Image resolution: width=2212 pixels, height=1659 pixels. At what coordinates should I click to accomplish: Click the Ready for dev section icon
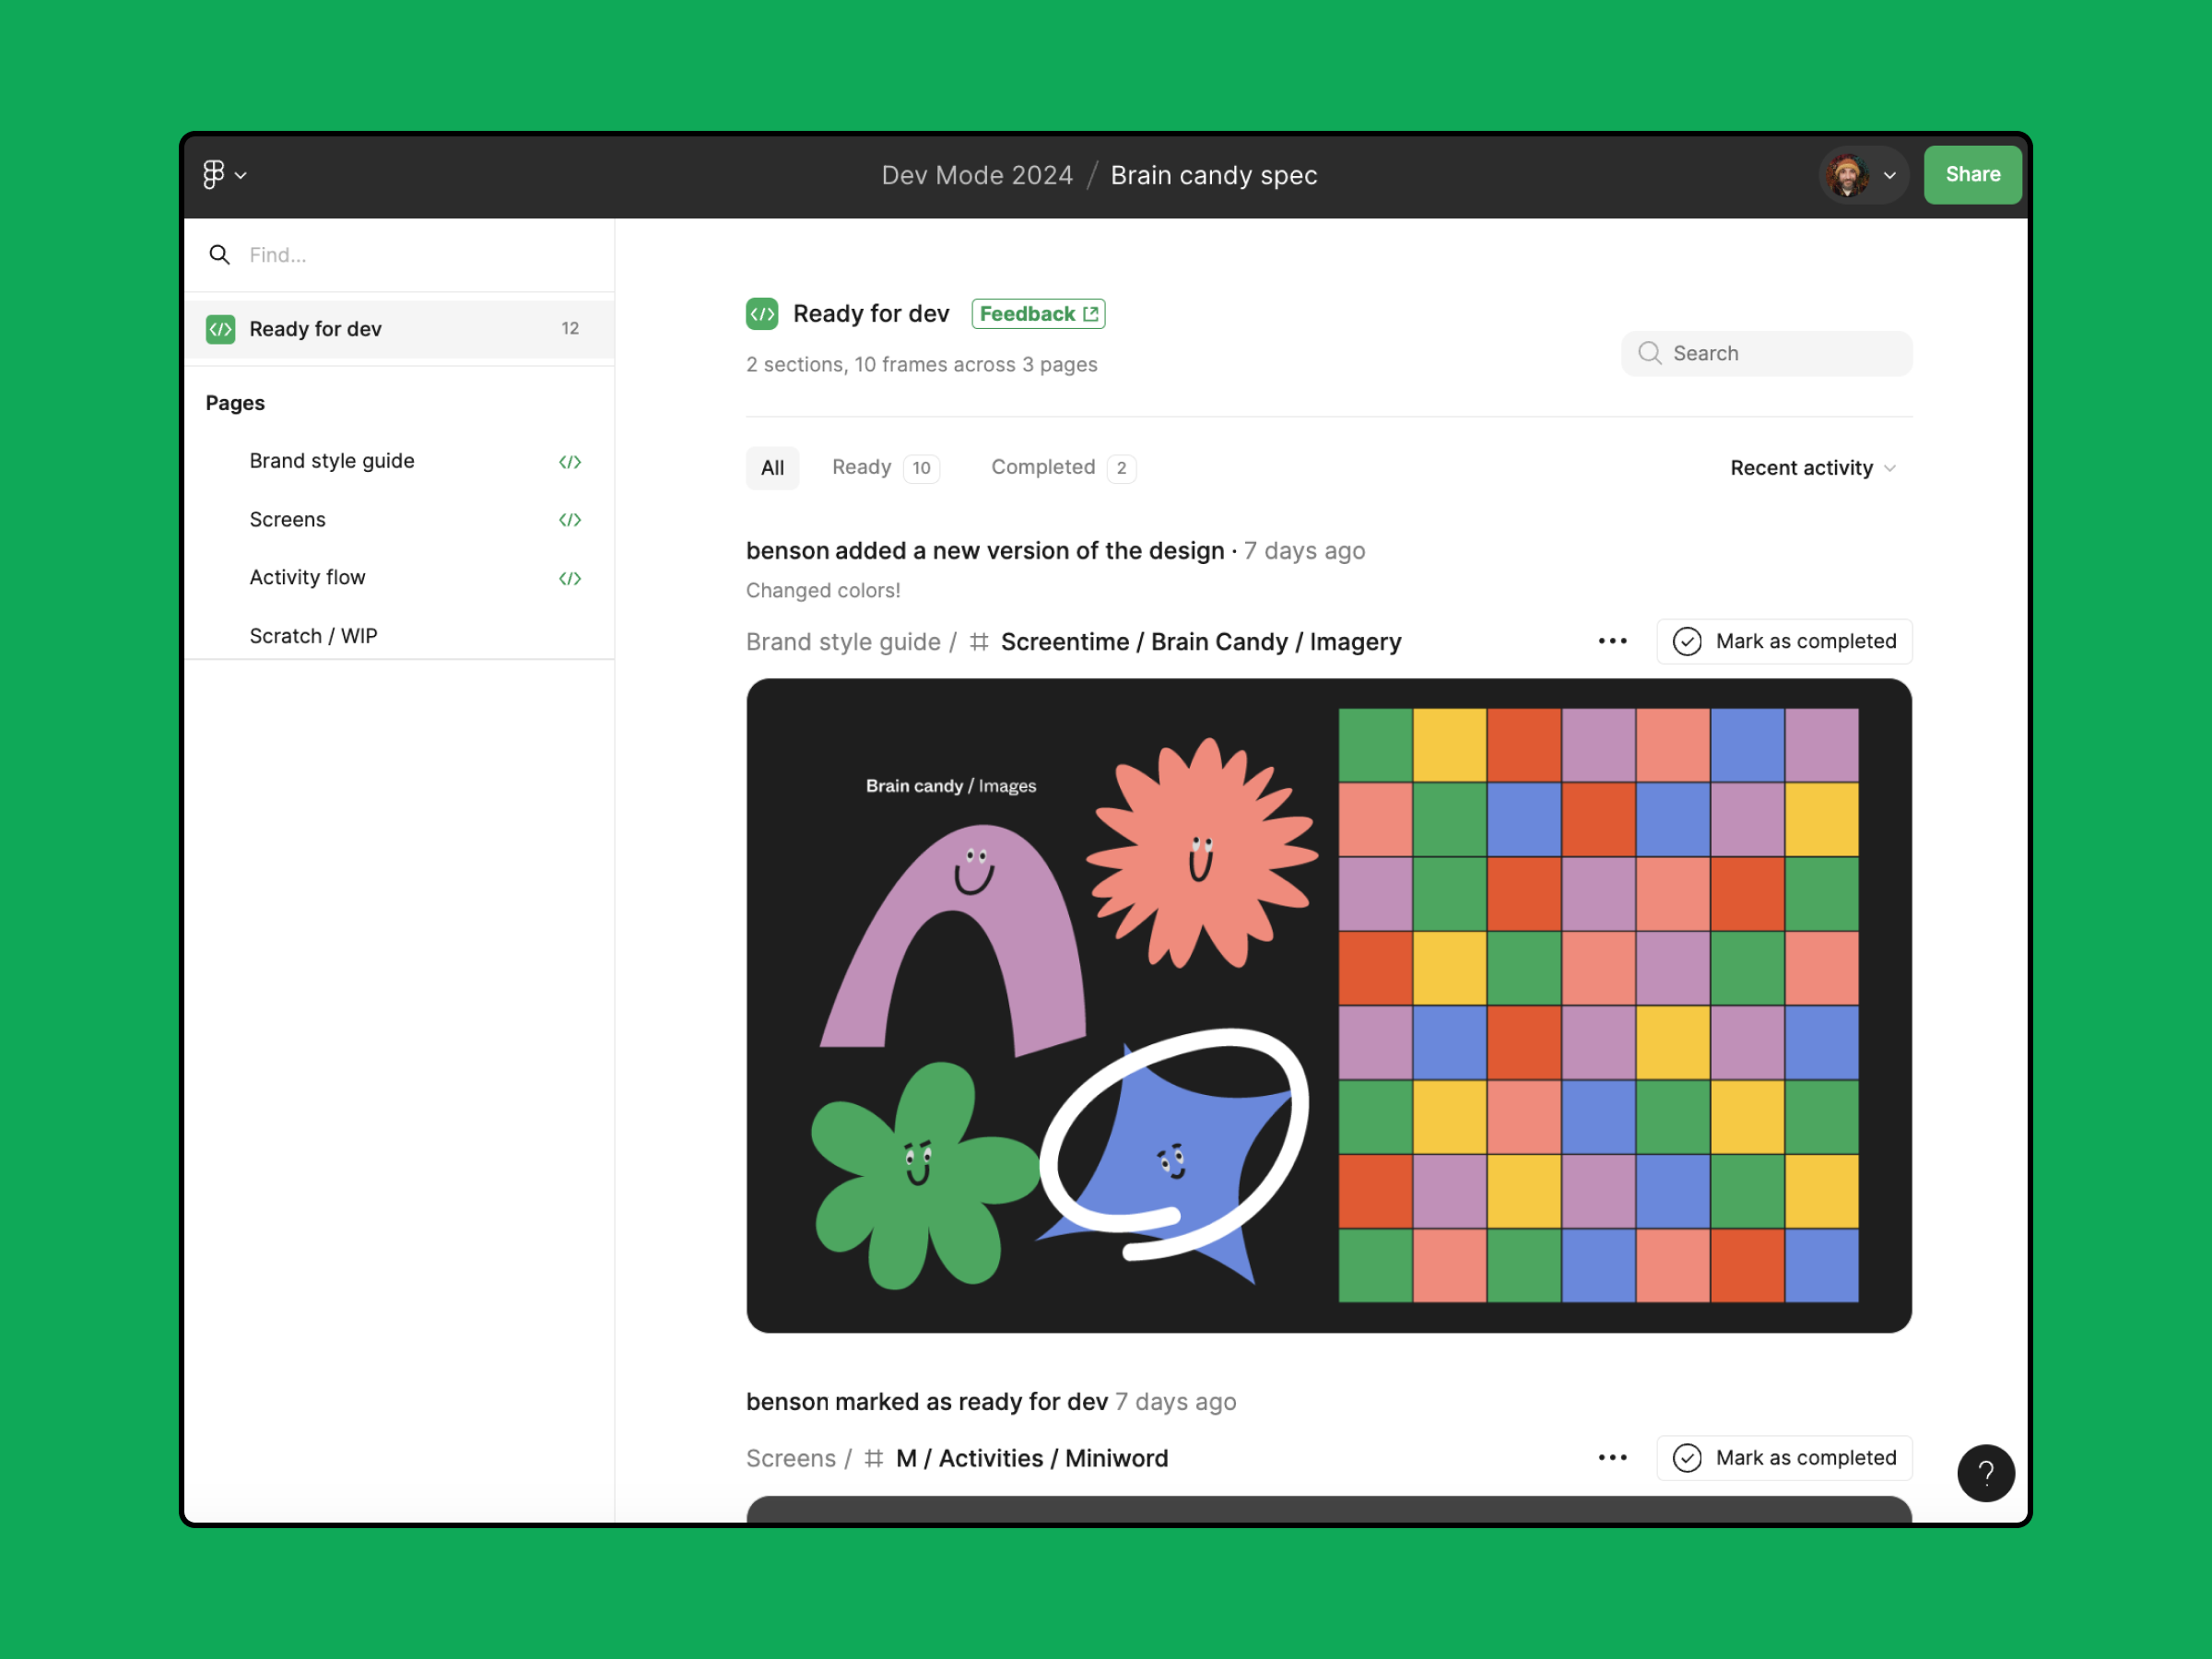pos(221,329)
